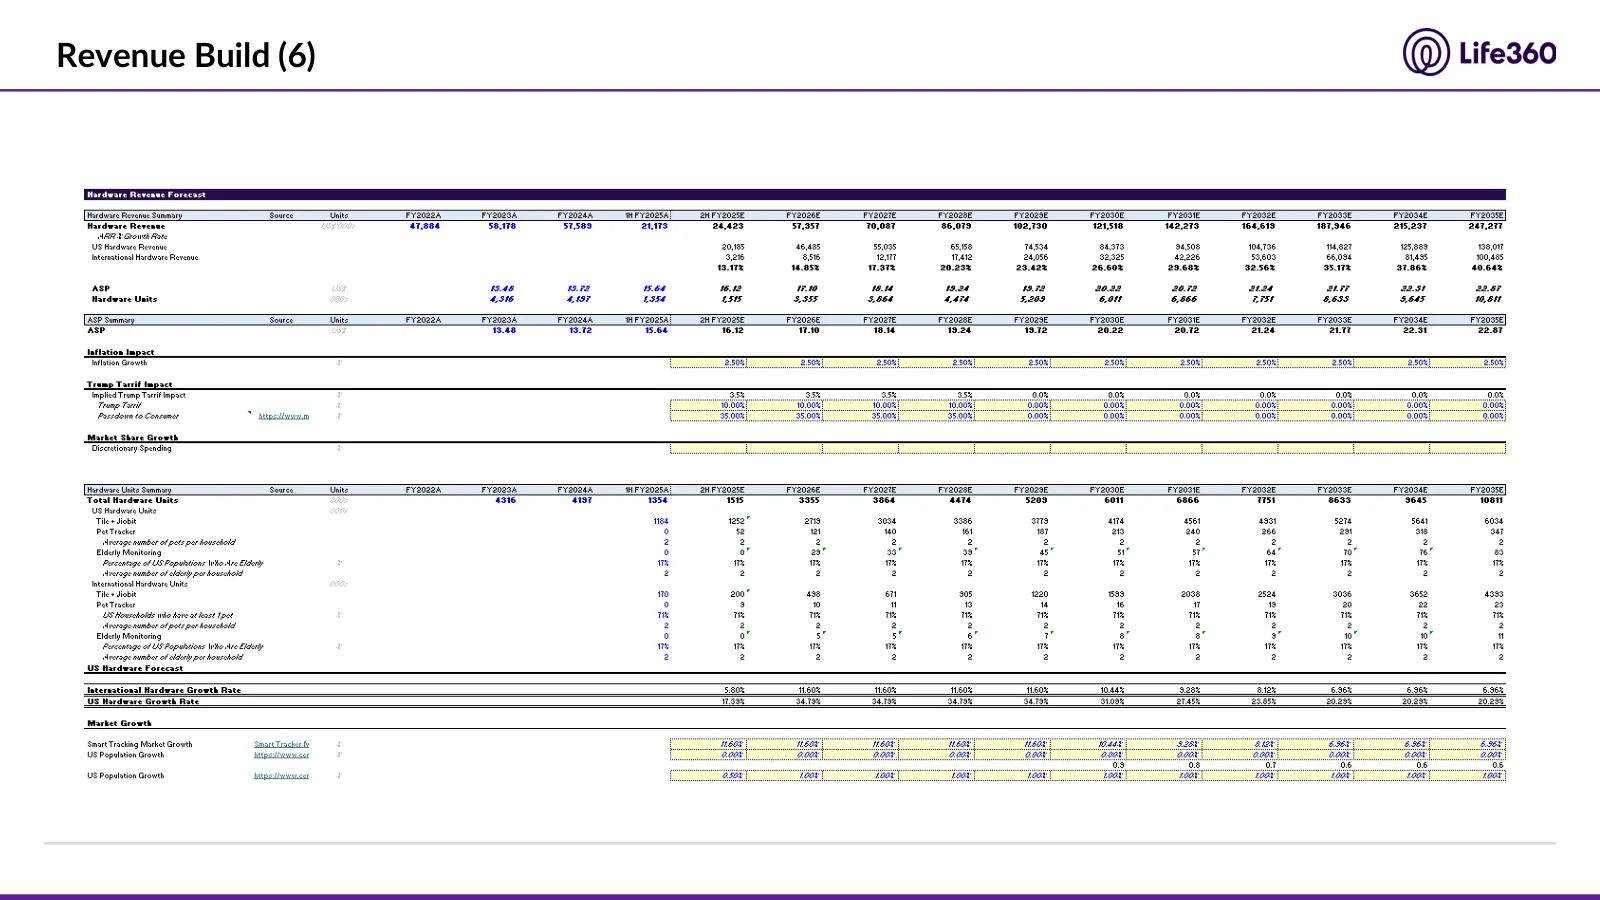The height and width of the screenshot is (900, 1600).
Task: Select the Total Hardware Units row label
Action: tap(133, 500)
